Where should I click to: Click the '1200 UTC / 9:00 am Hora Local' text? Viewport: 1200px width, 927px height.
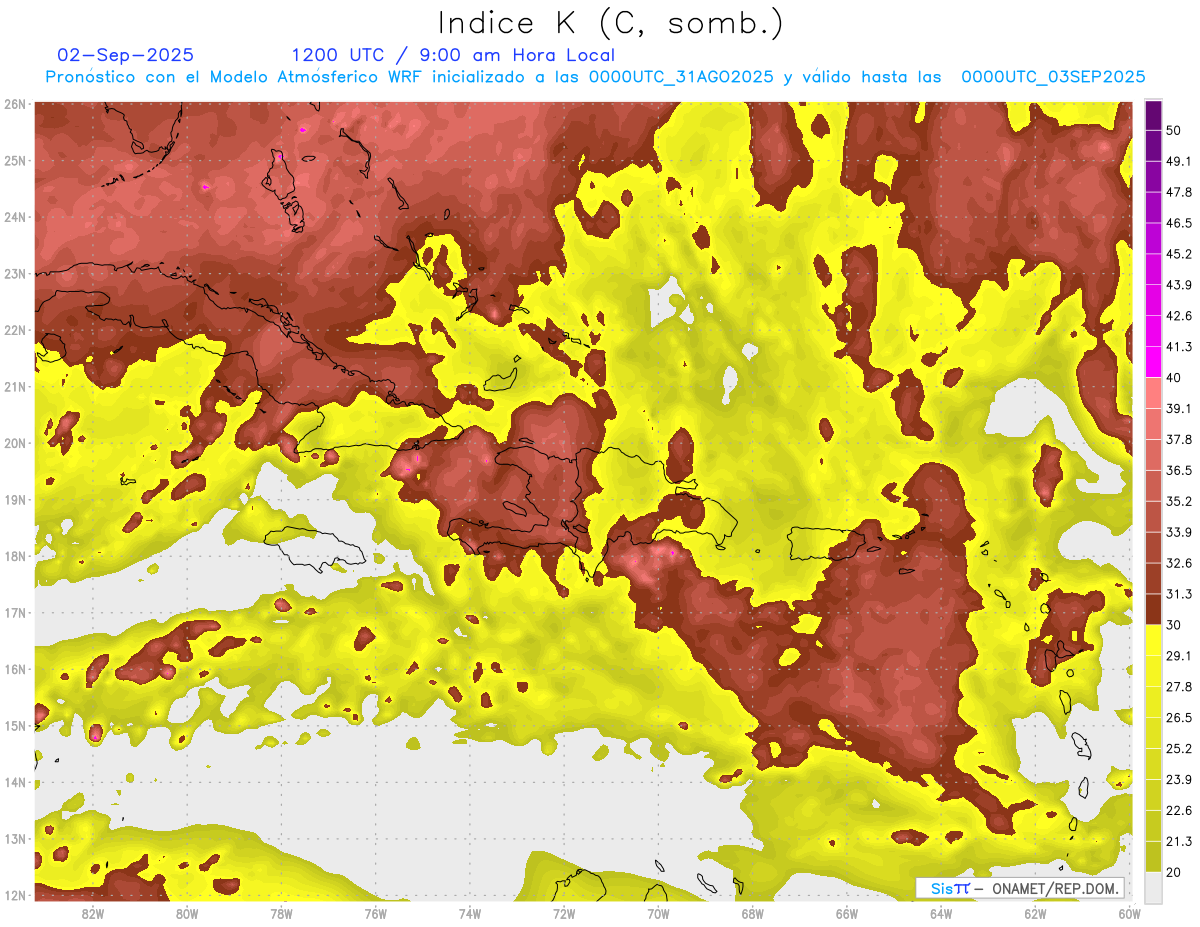pos(453,55)
